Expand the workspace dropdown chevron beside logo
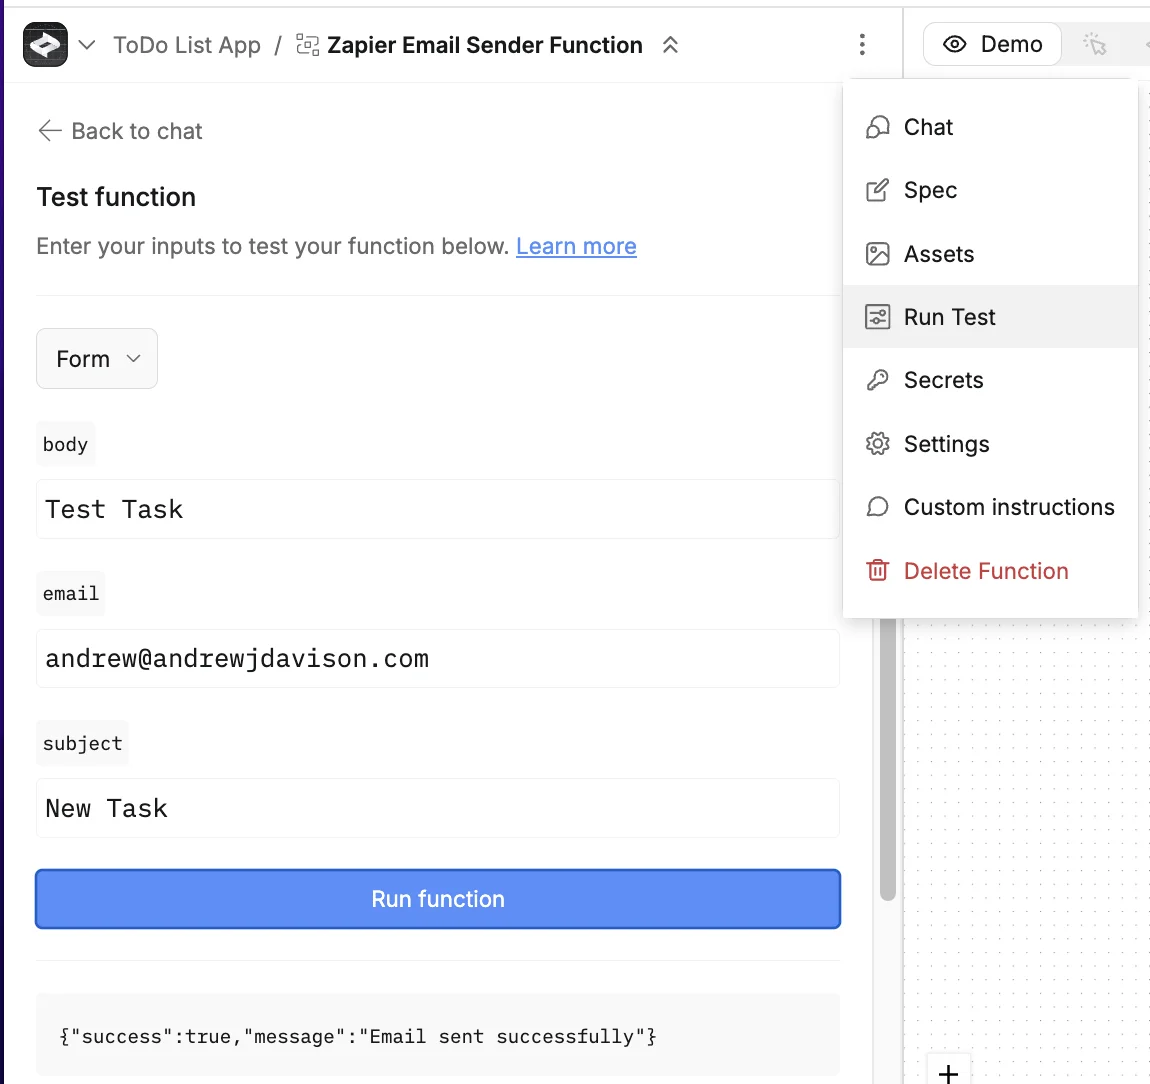Viewport: 1150px width, 1084px height. pyautogui.click(x=87, y=45)
